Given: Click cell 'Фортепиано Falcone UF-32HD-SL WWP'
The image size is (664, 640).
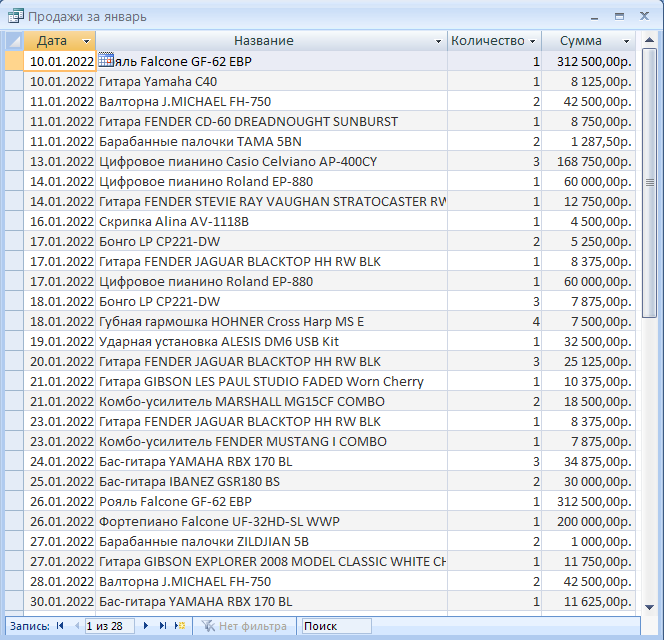Looking at the screenshot, I should 271,521.
